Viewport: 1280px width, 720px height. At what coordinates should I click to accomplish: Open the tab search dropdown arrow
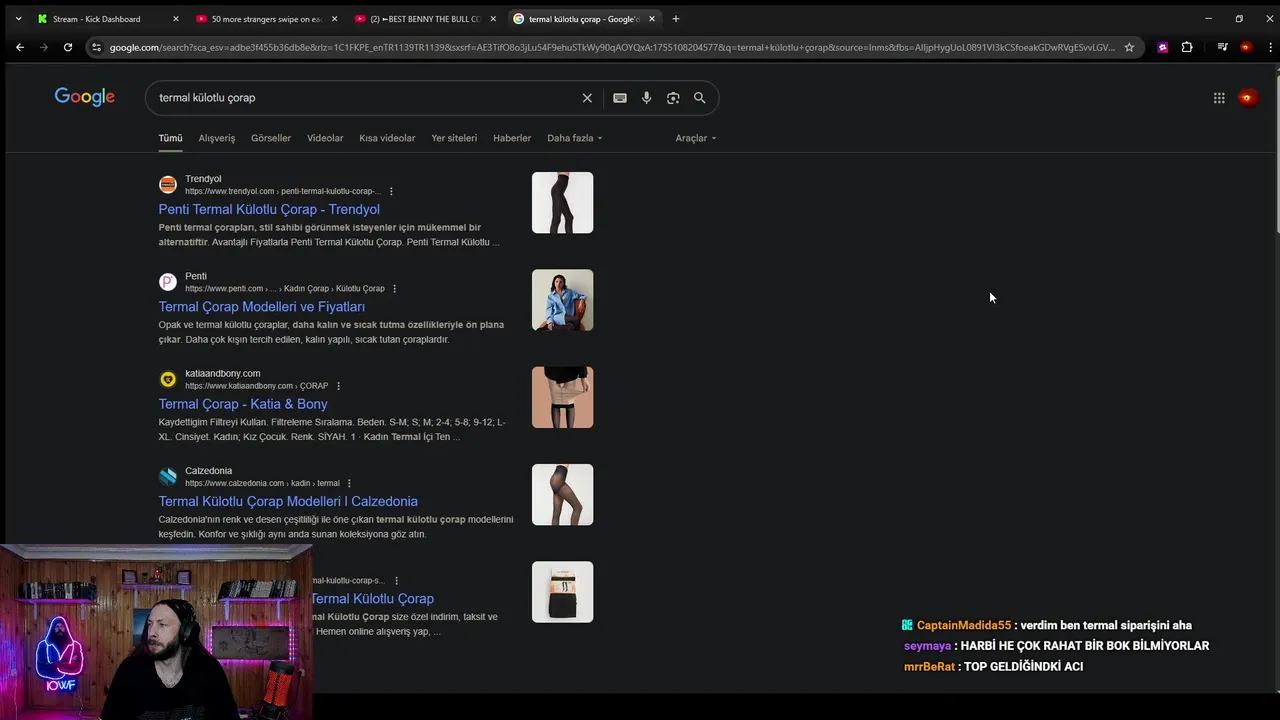coord(18,19)
